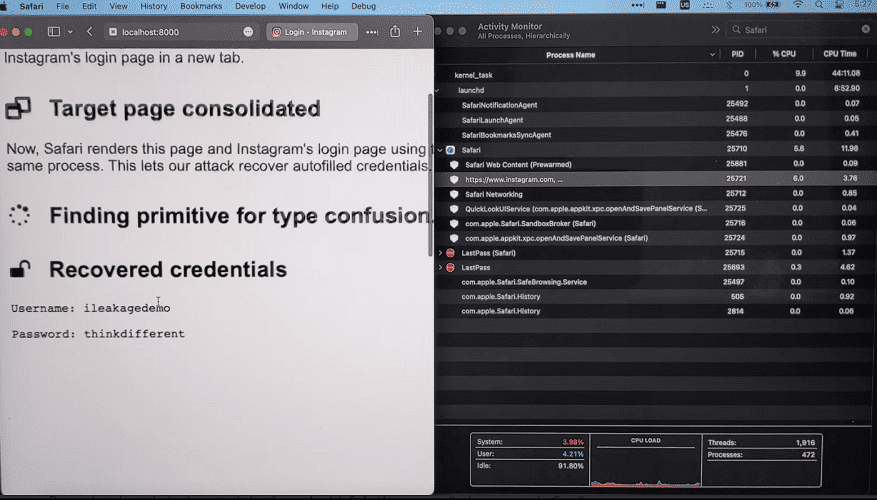Sort by PID column header
Image resolution: width=877 pixels, height=500 pixels.
737,54
